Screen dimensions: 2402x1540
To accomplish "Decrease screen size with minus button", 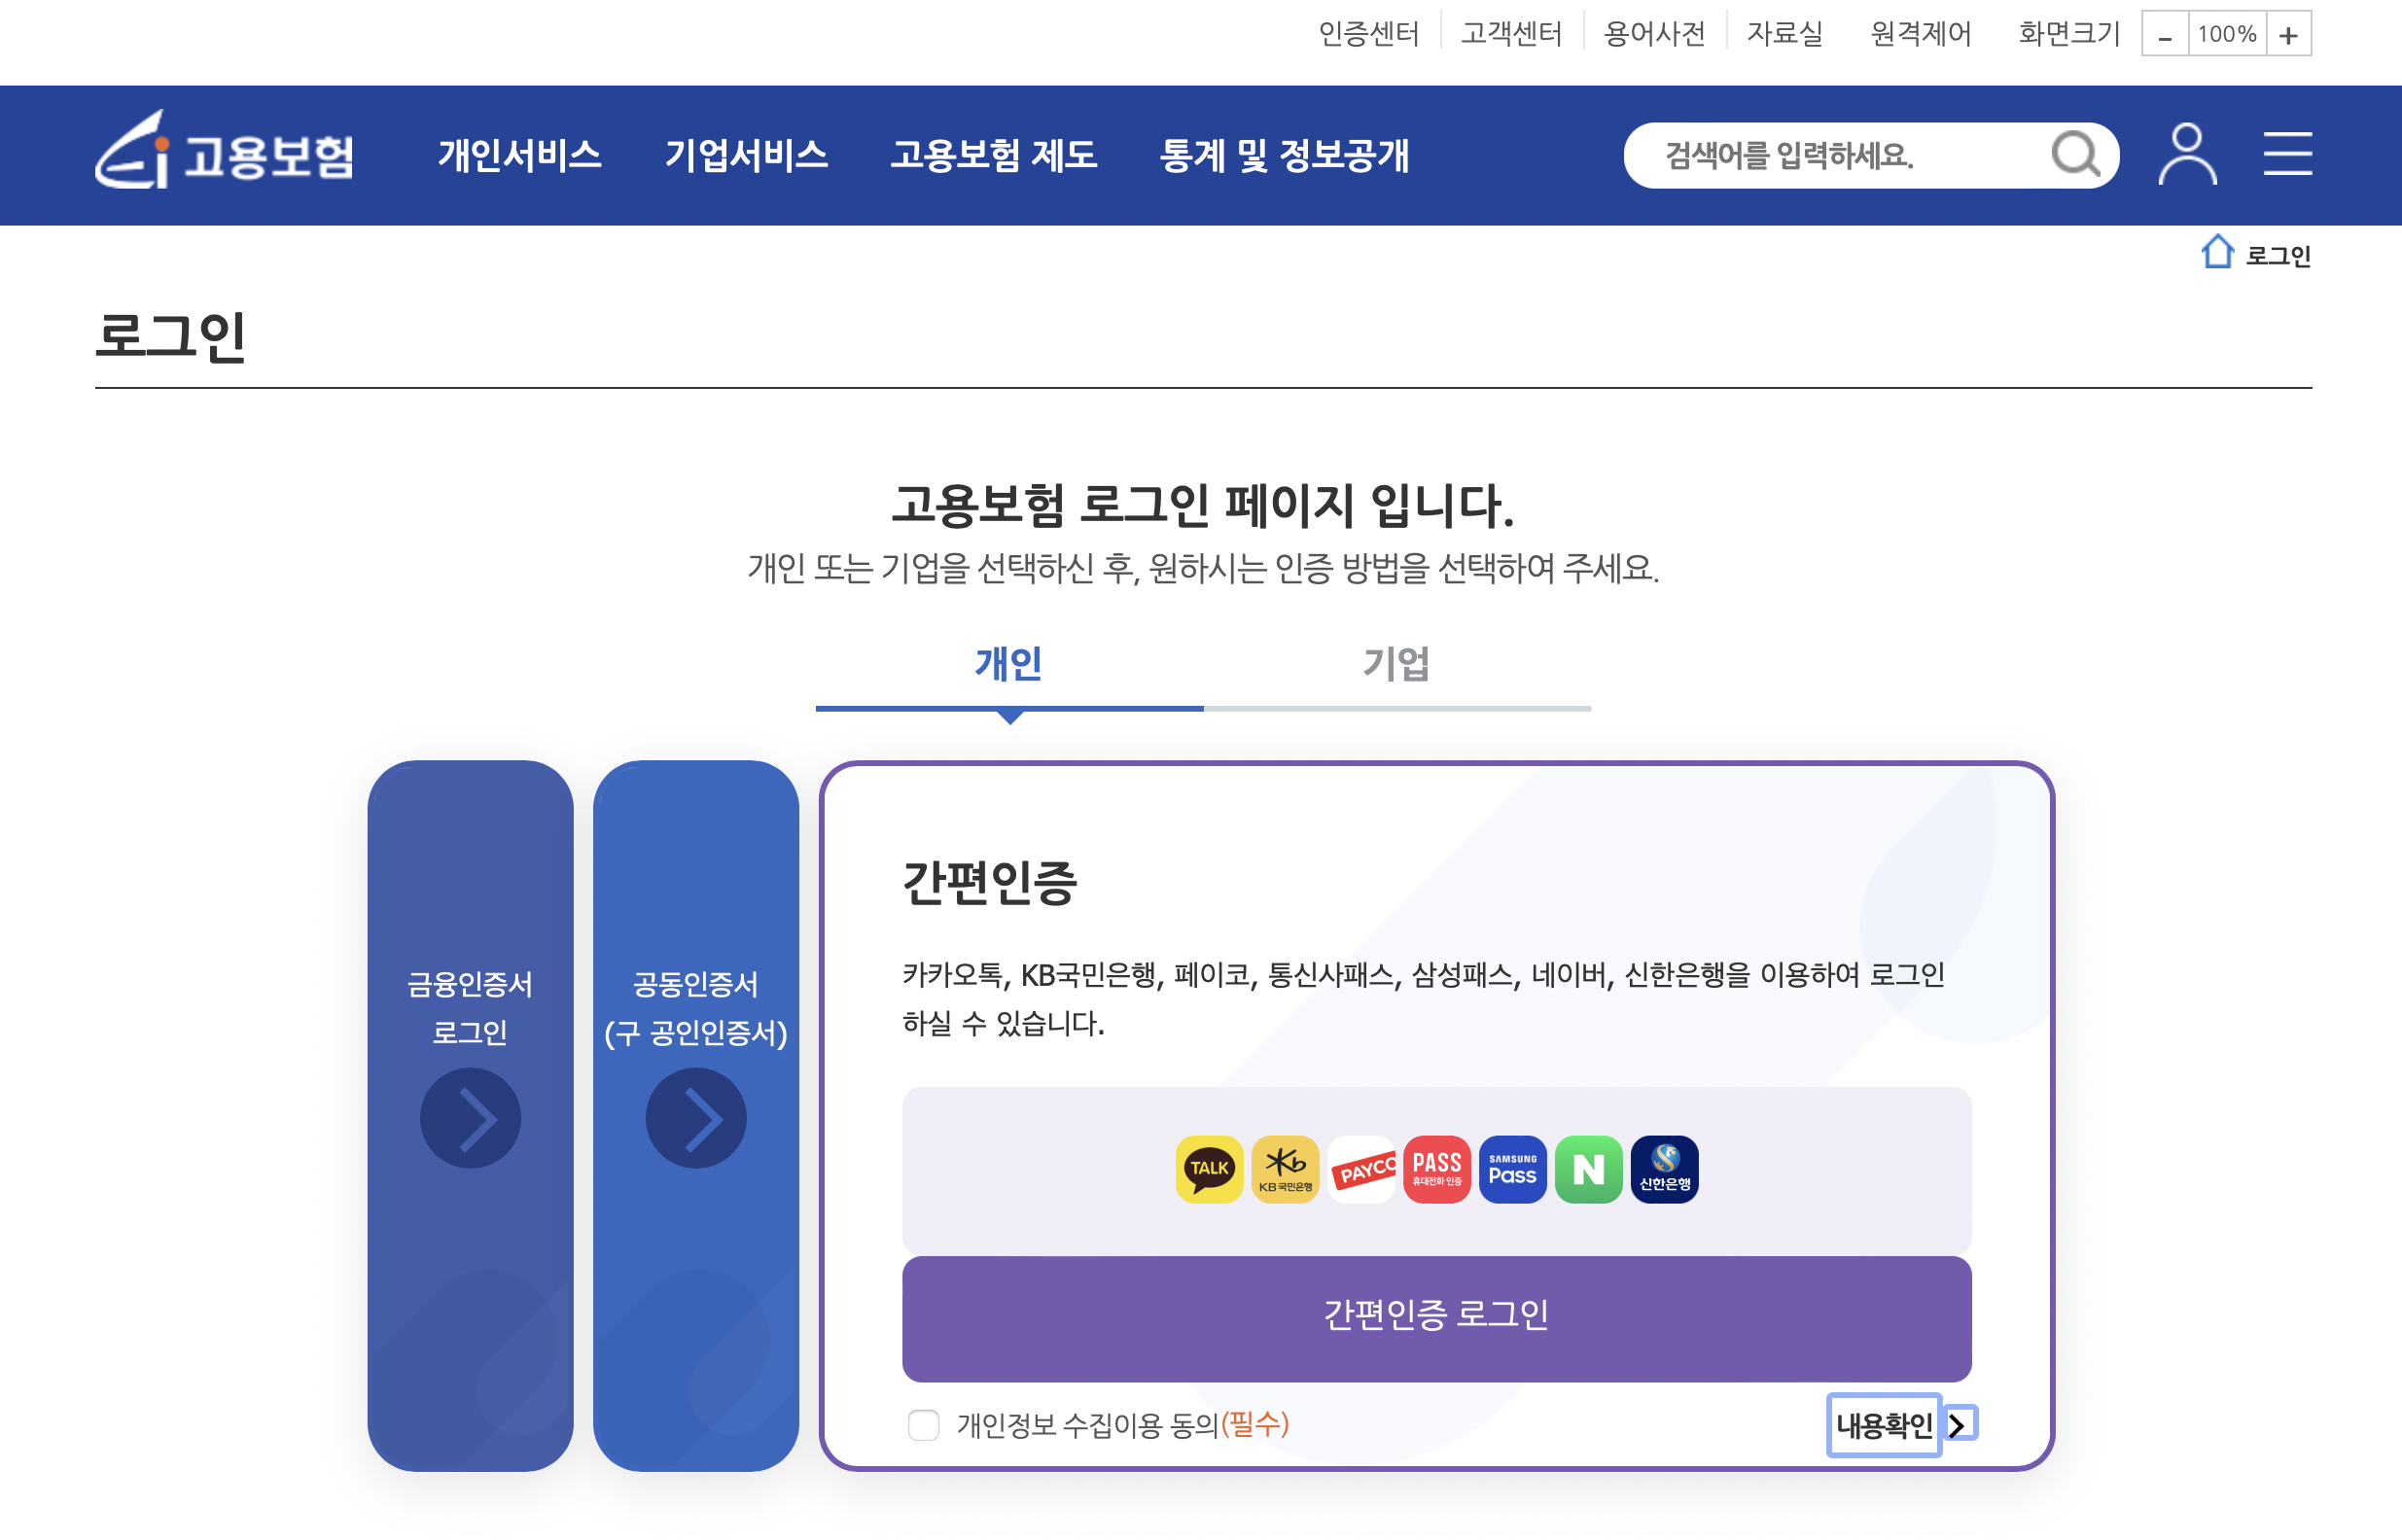I will pyautogui.click(x=2165, y=35).
